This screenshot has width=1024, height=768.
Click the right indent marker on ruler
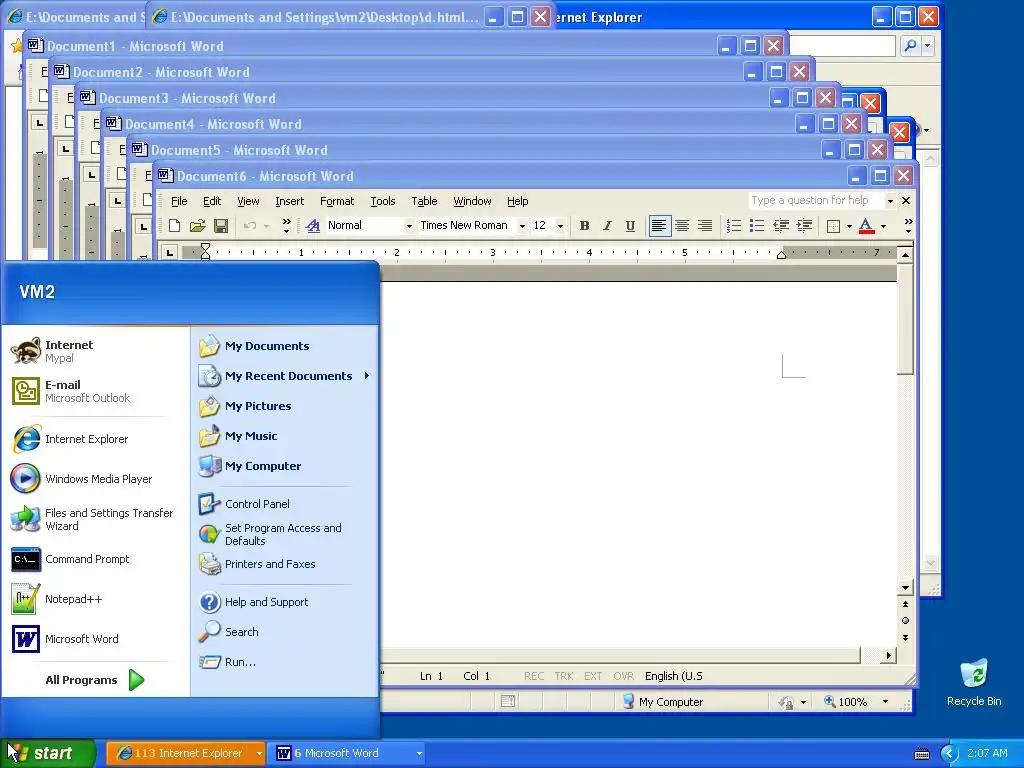tap(781, 255)
